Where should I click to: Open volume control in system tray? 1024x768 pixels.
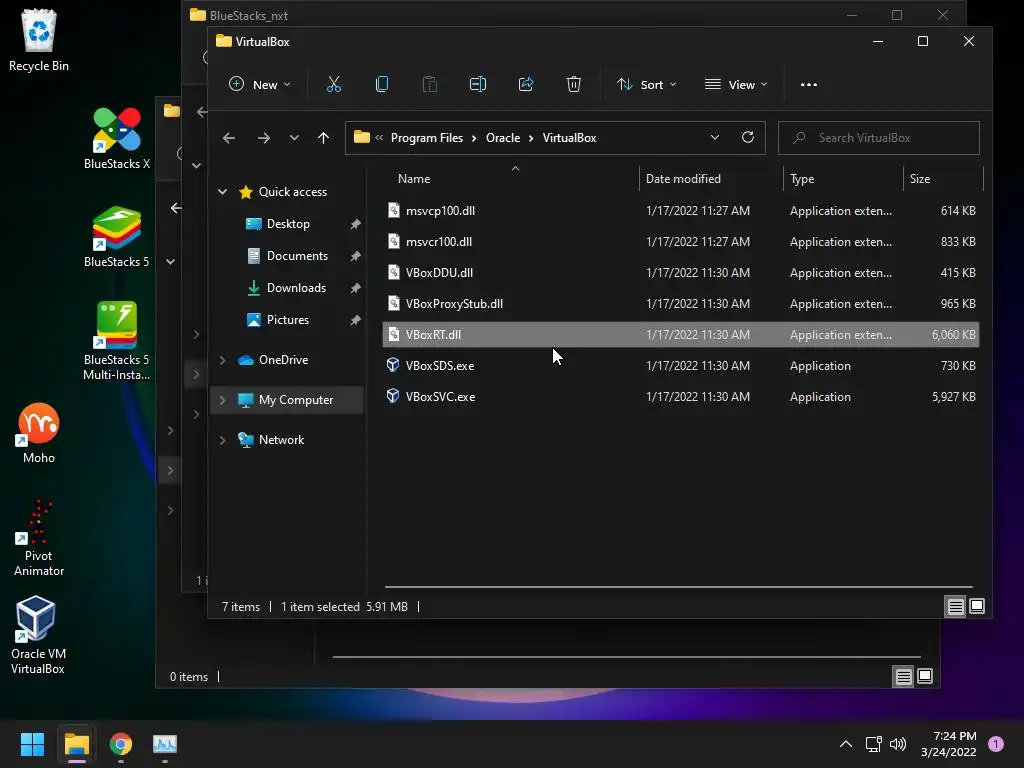[898, 744]
